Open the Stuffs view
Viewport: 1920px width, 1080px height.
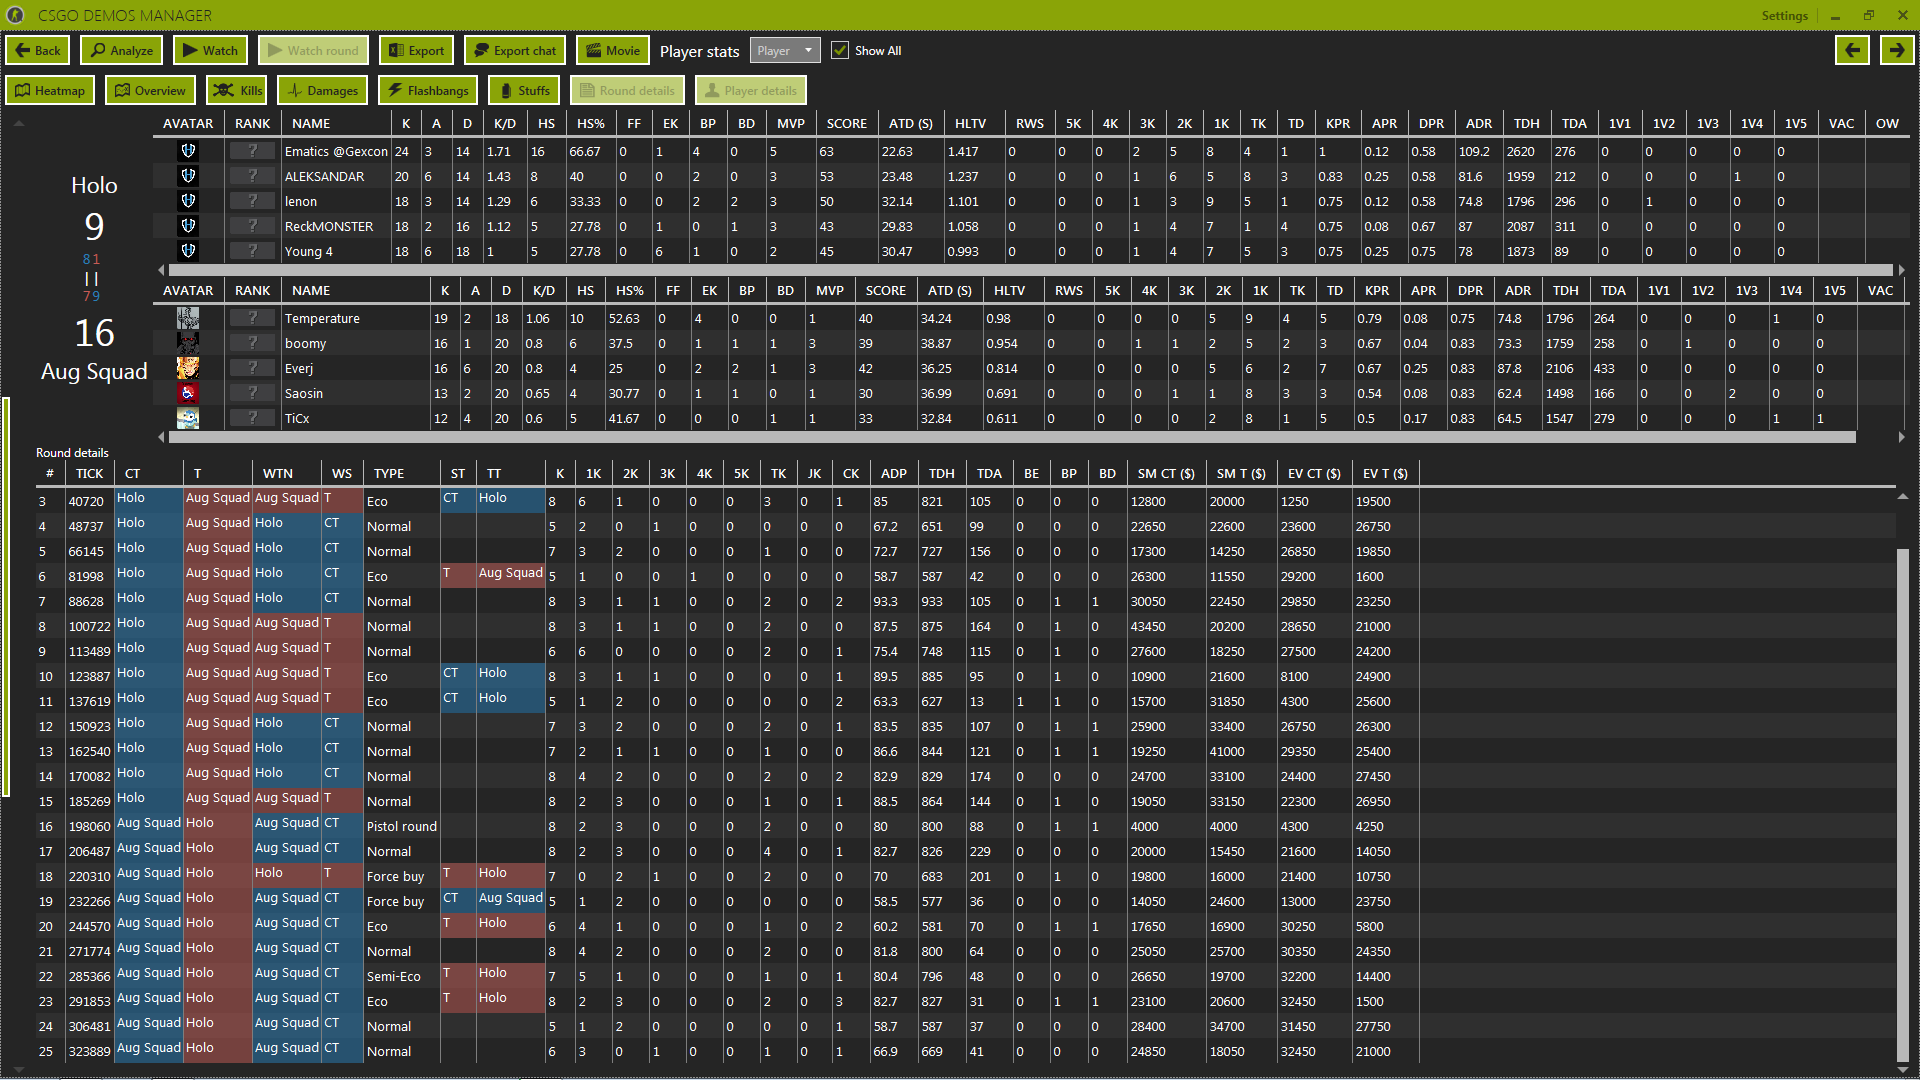tap(524, 90)
